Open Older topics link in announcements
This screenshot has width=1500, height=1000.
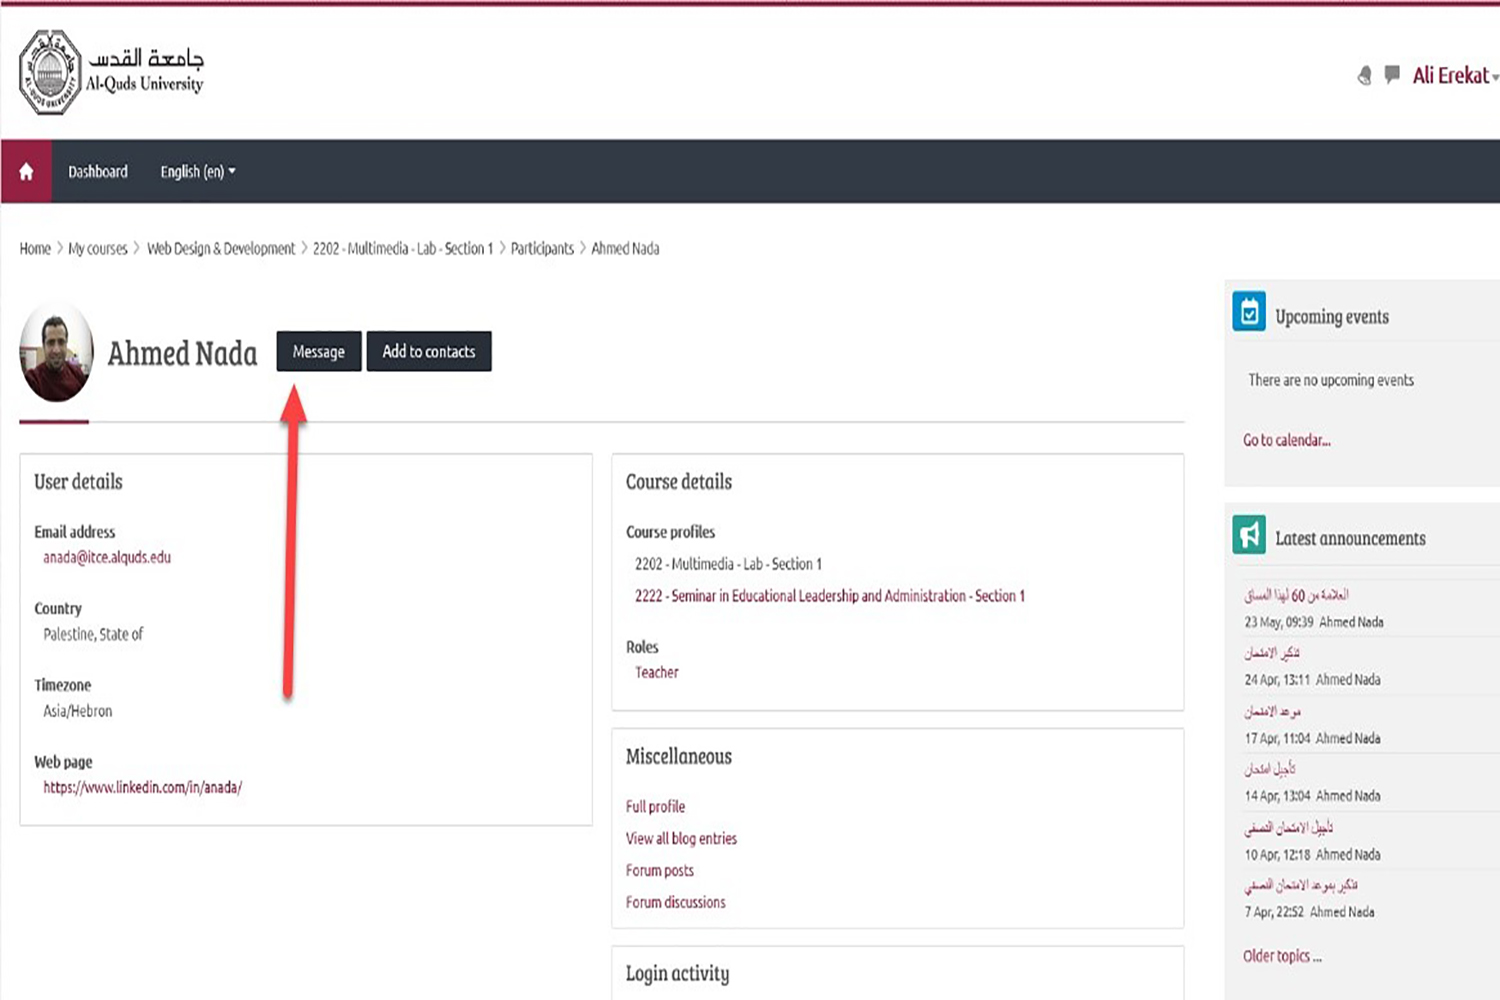point(1282,956)
